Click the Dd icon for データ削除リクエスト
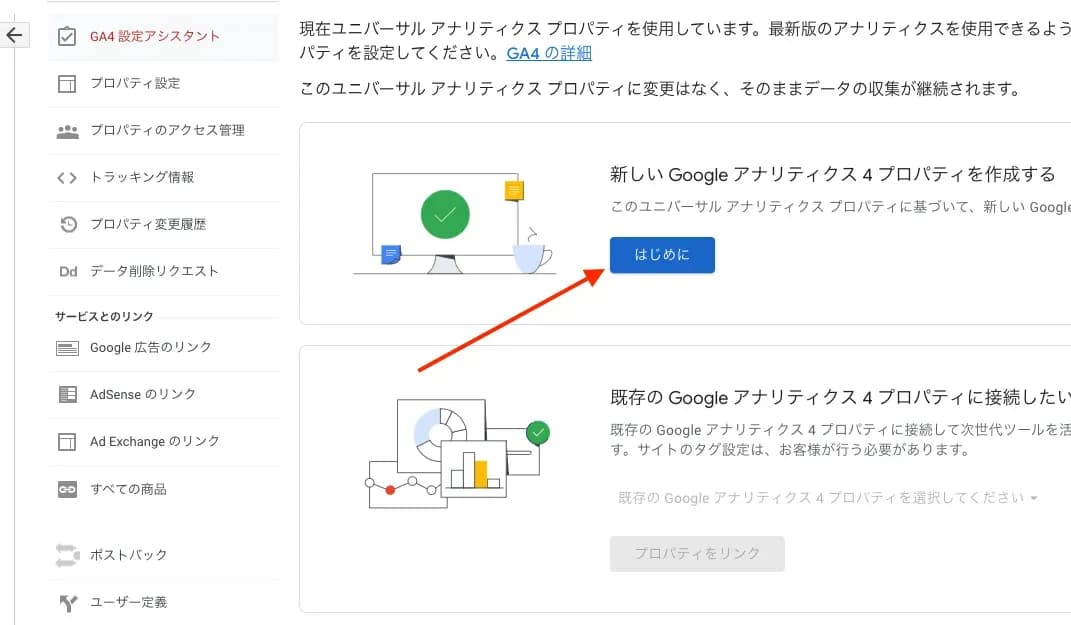The height and width of the screenshot is (625, 1071). (67, 272)
